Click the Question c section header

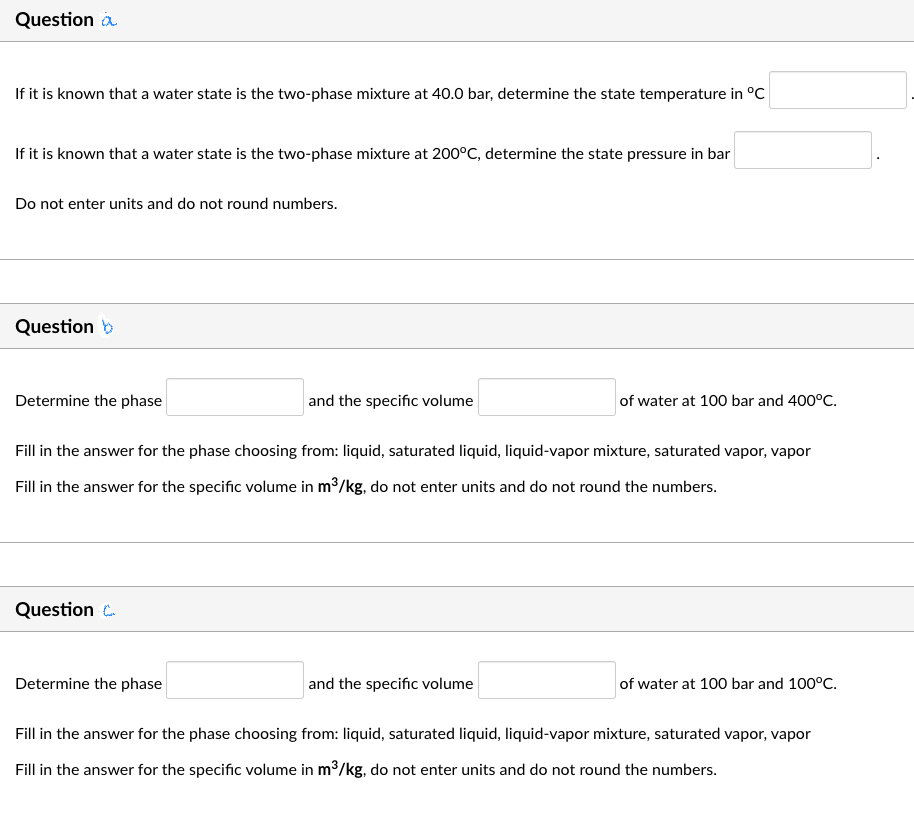55,609
